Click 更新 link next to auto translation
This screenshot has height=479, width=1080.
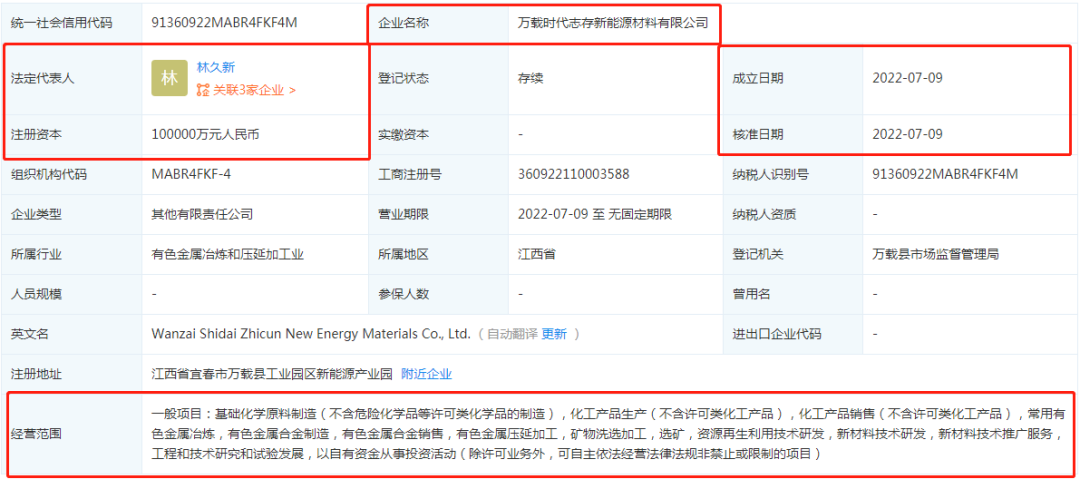[554, 334]
